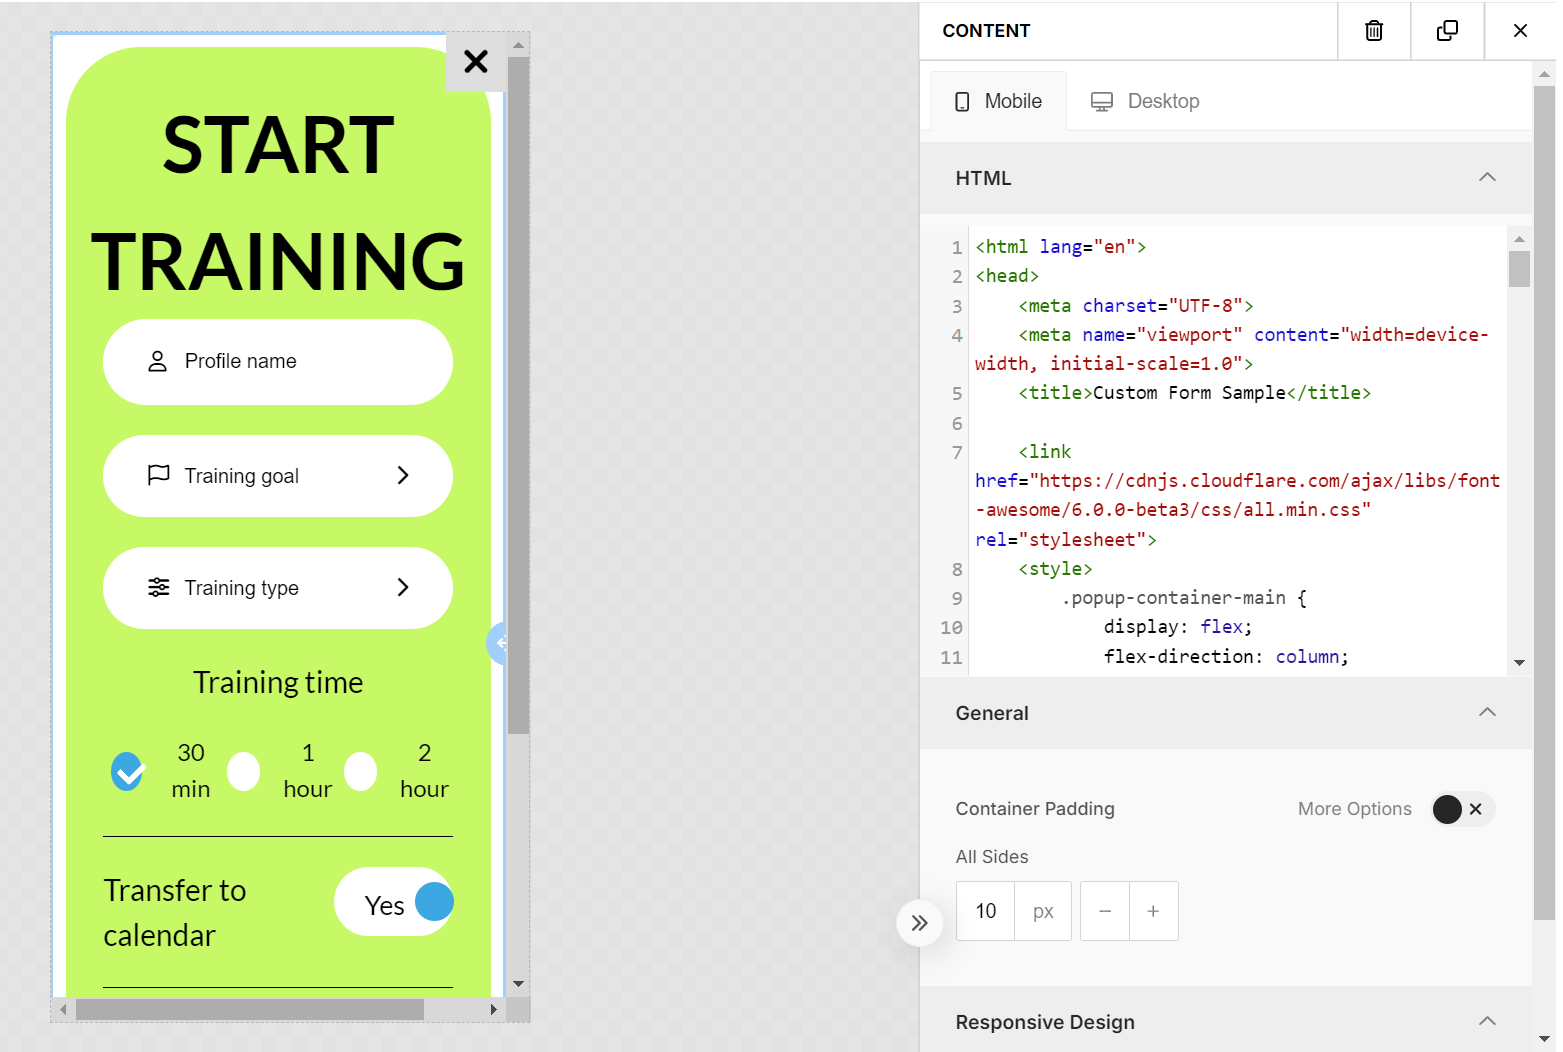Click the minus button for container padding

click(1105, 911)
